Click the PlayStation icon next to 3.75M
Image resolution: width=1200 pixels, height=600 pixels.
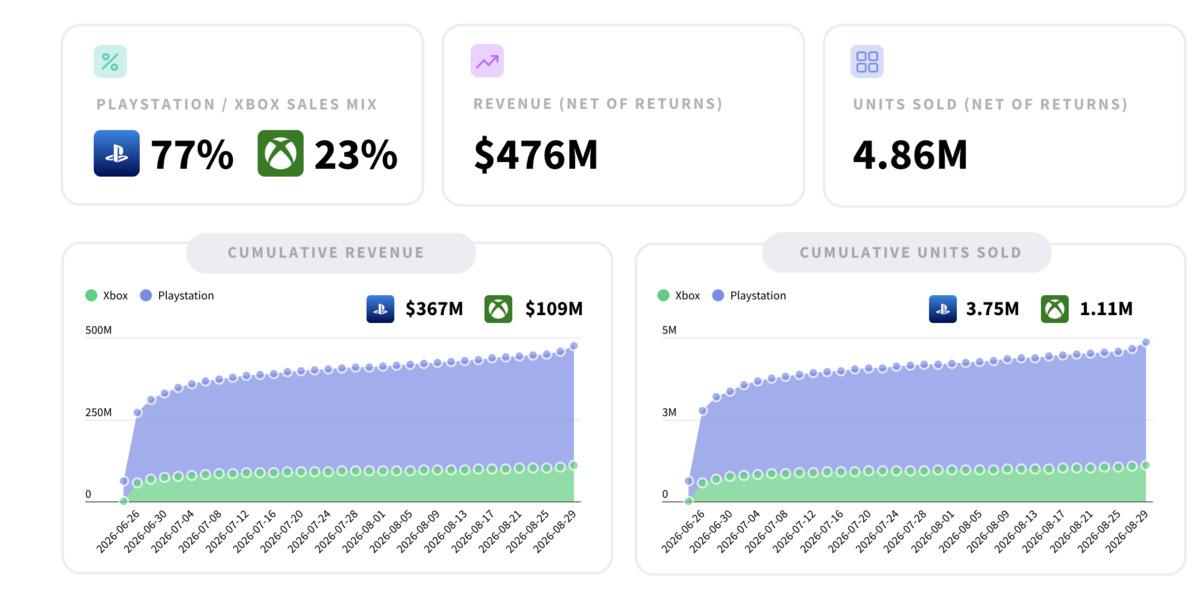coord(943,309)
